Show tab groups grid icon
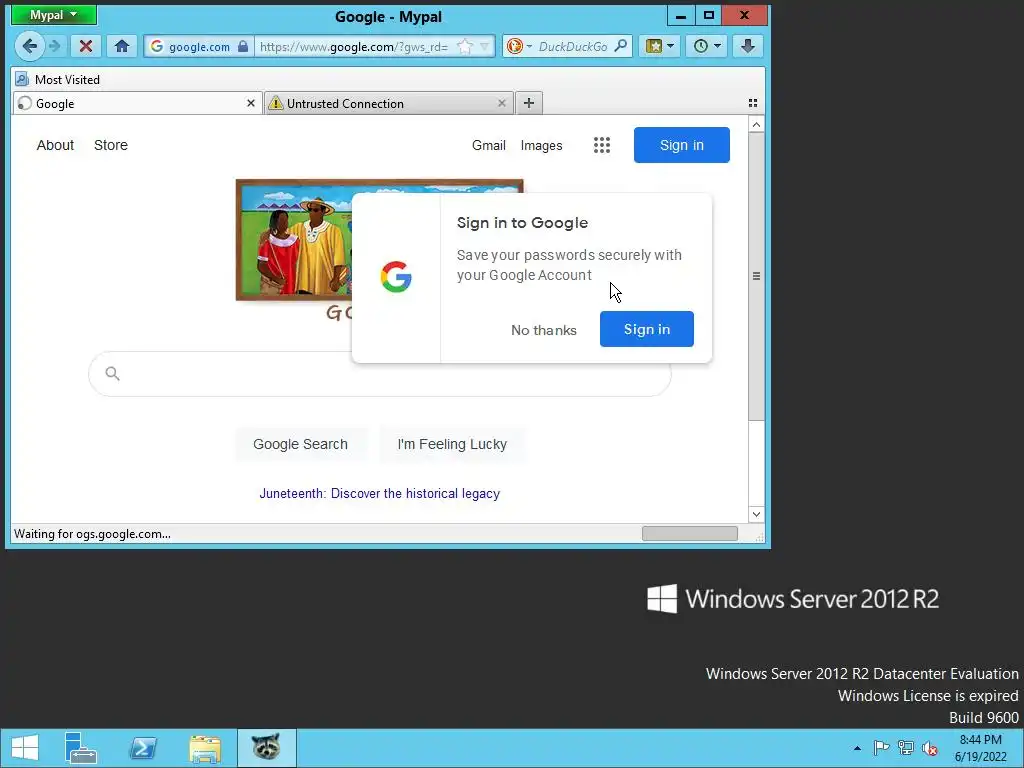 [753, 103]
